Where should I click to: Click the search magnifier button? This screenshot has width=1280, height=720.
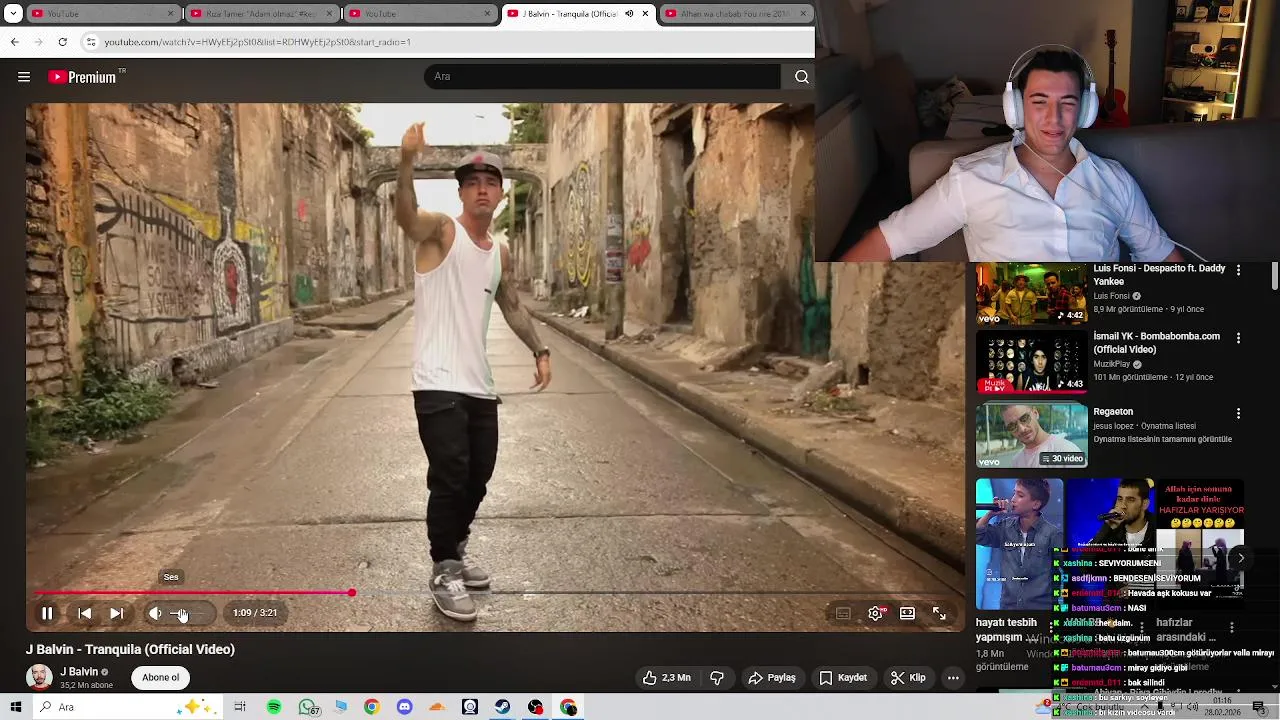[x=801, y=77]
